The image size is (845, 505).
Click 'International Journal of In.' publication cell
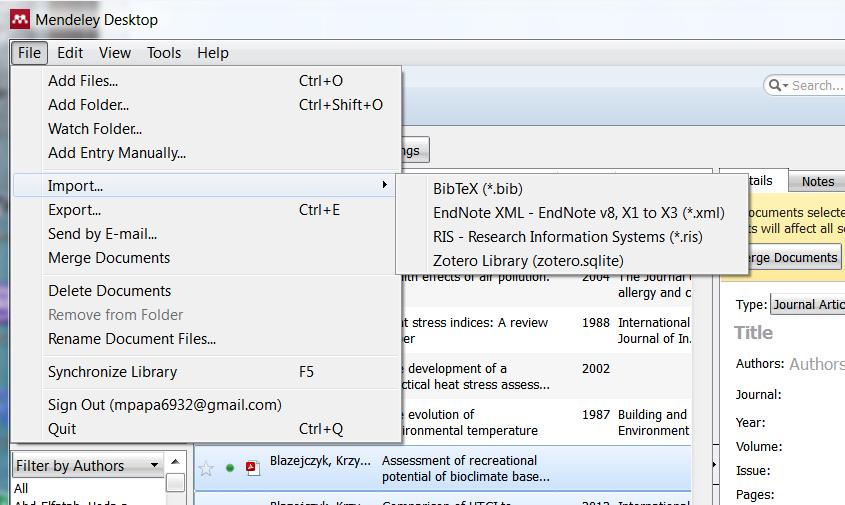pyautogui.click(x=654, y=330)
